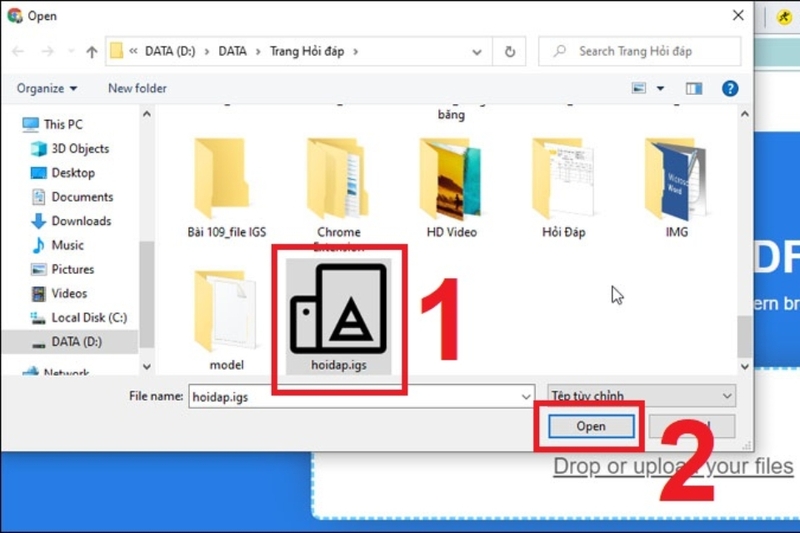Open the Chrome Extension folder

pyautogui.click(x=338, y=194)
